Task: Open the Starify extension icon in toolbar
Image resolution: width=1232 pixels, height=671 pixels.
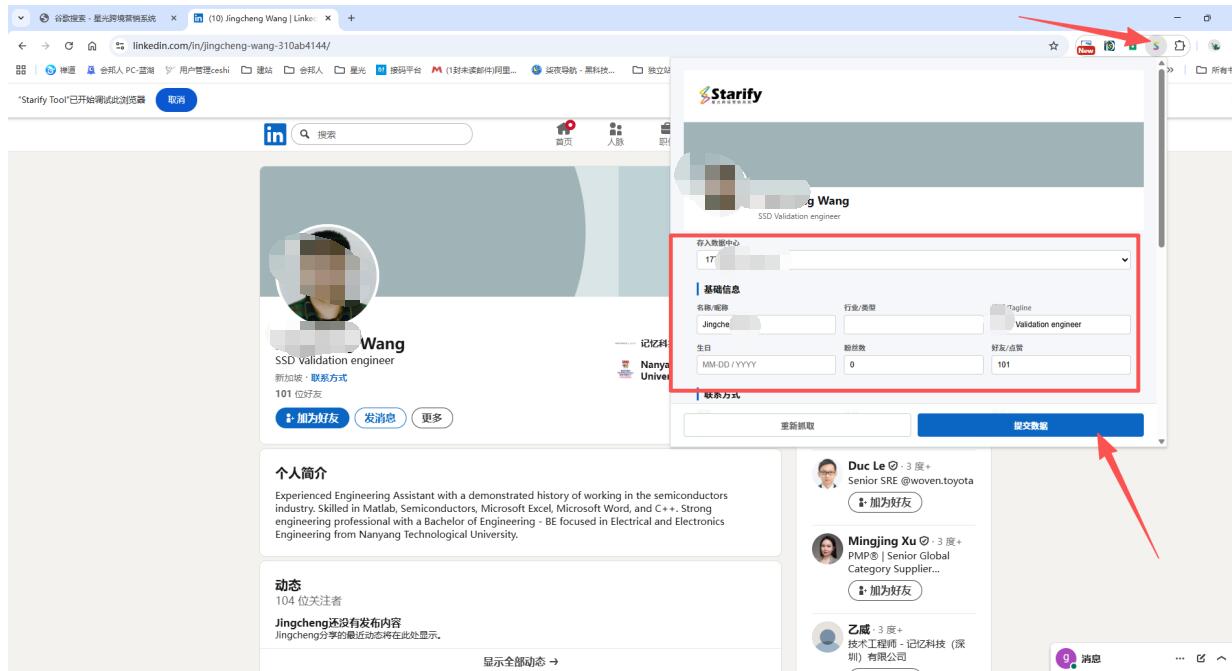Action: (1156, 46)
